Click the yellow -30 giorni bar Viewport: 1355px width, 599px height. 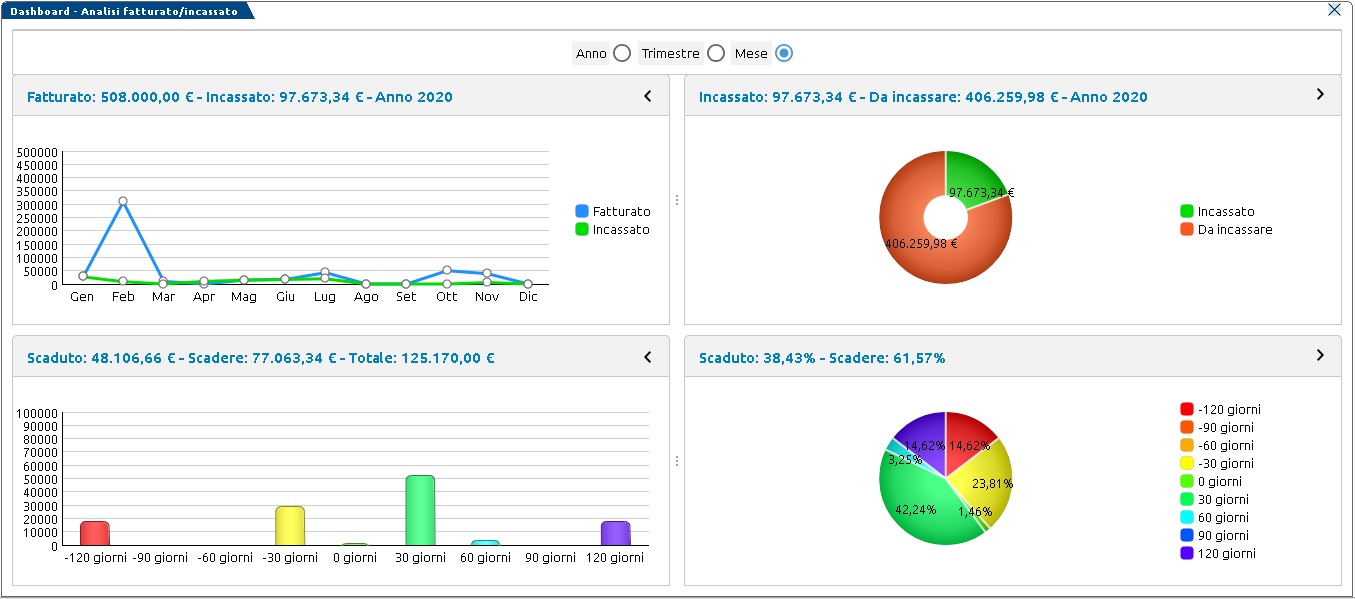[x=290, y=525]
